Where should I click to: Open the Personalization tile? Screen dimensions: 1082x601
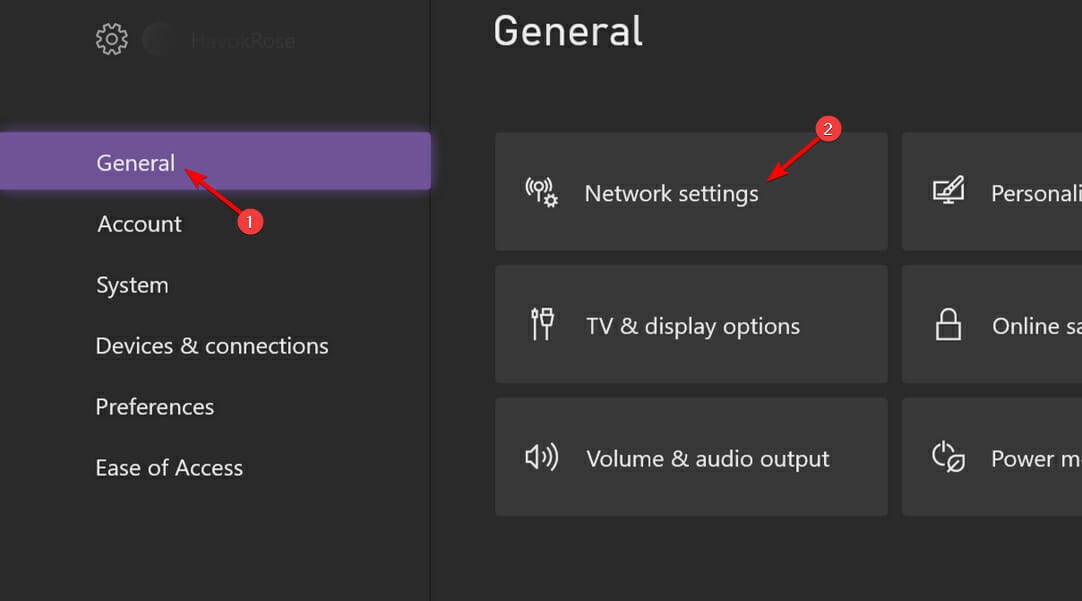[992, 192]
